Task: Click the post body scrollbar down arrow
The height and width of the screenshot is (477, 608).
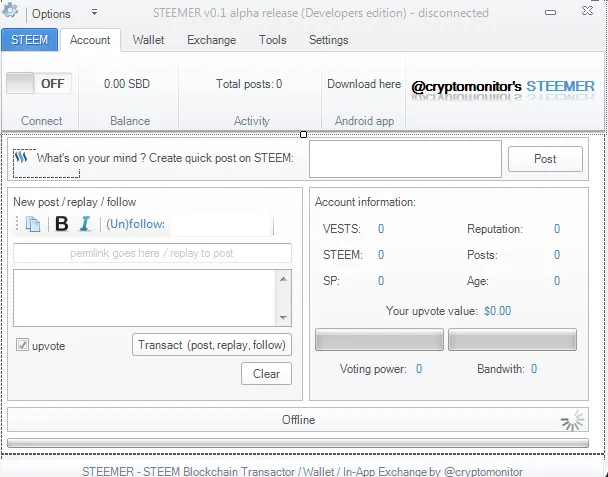Action: [283, 318]
